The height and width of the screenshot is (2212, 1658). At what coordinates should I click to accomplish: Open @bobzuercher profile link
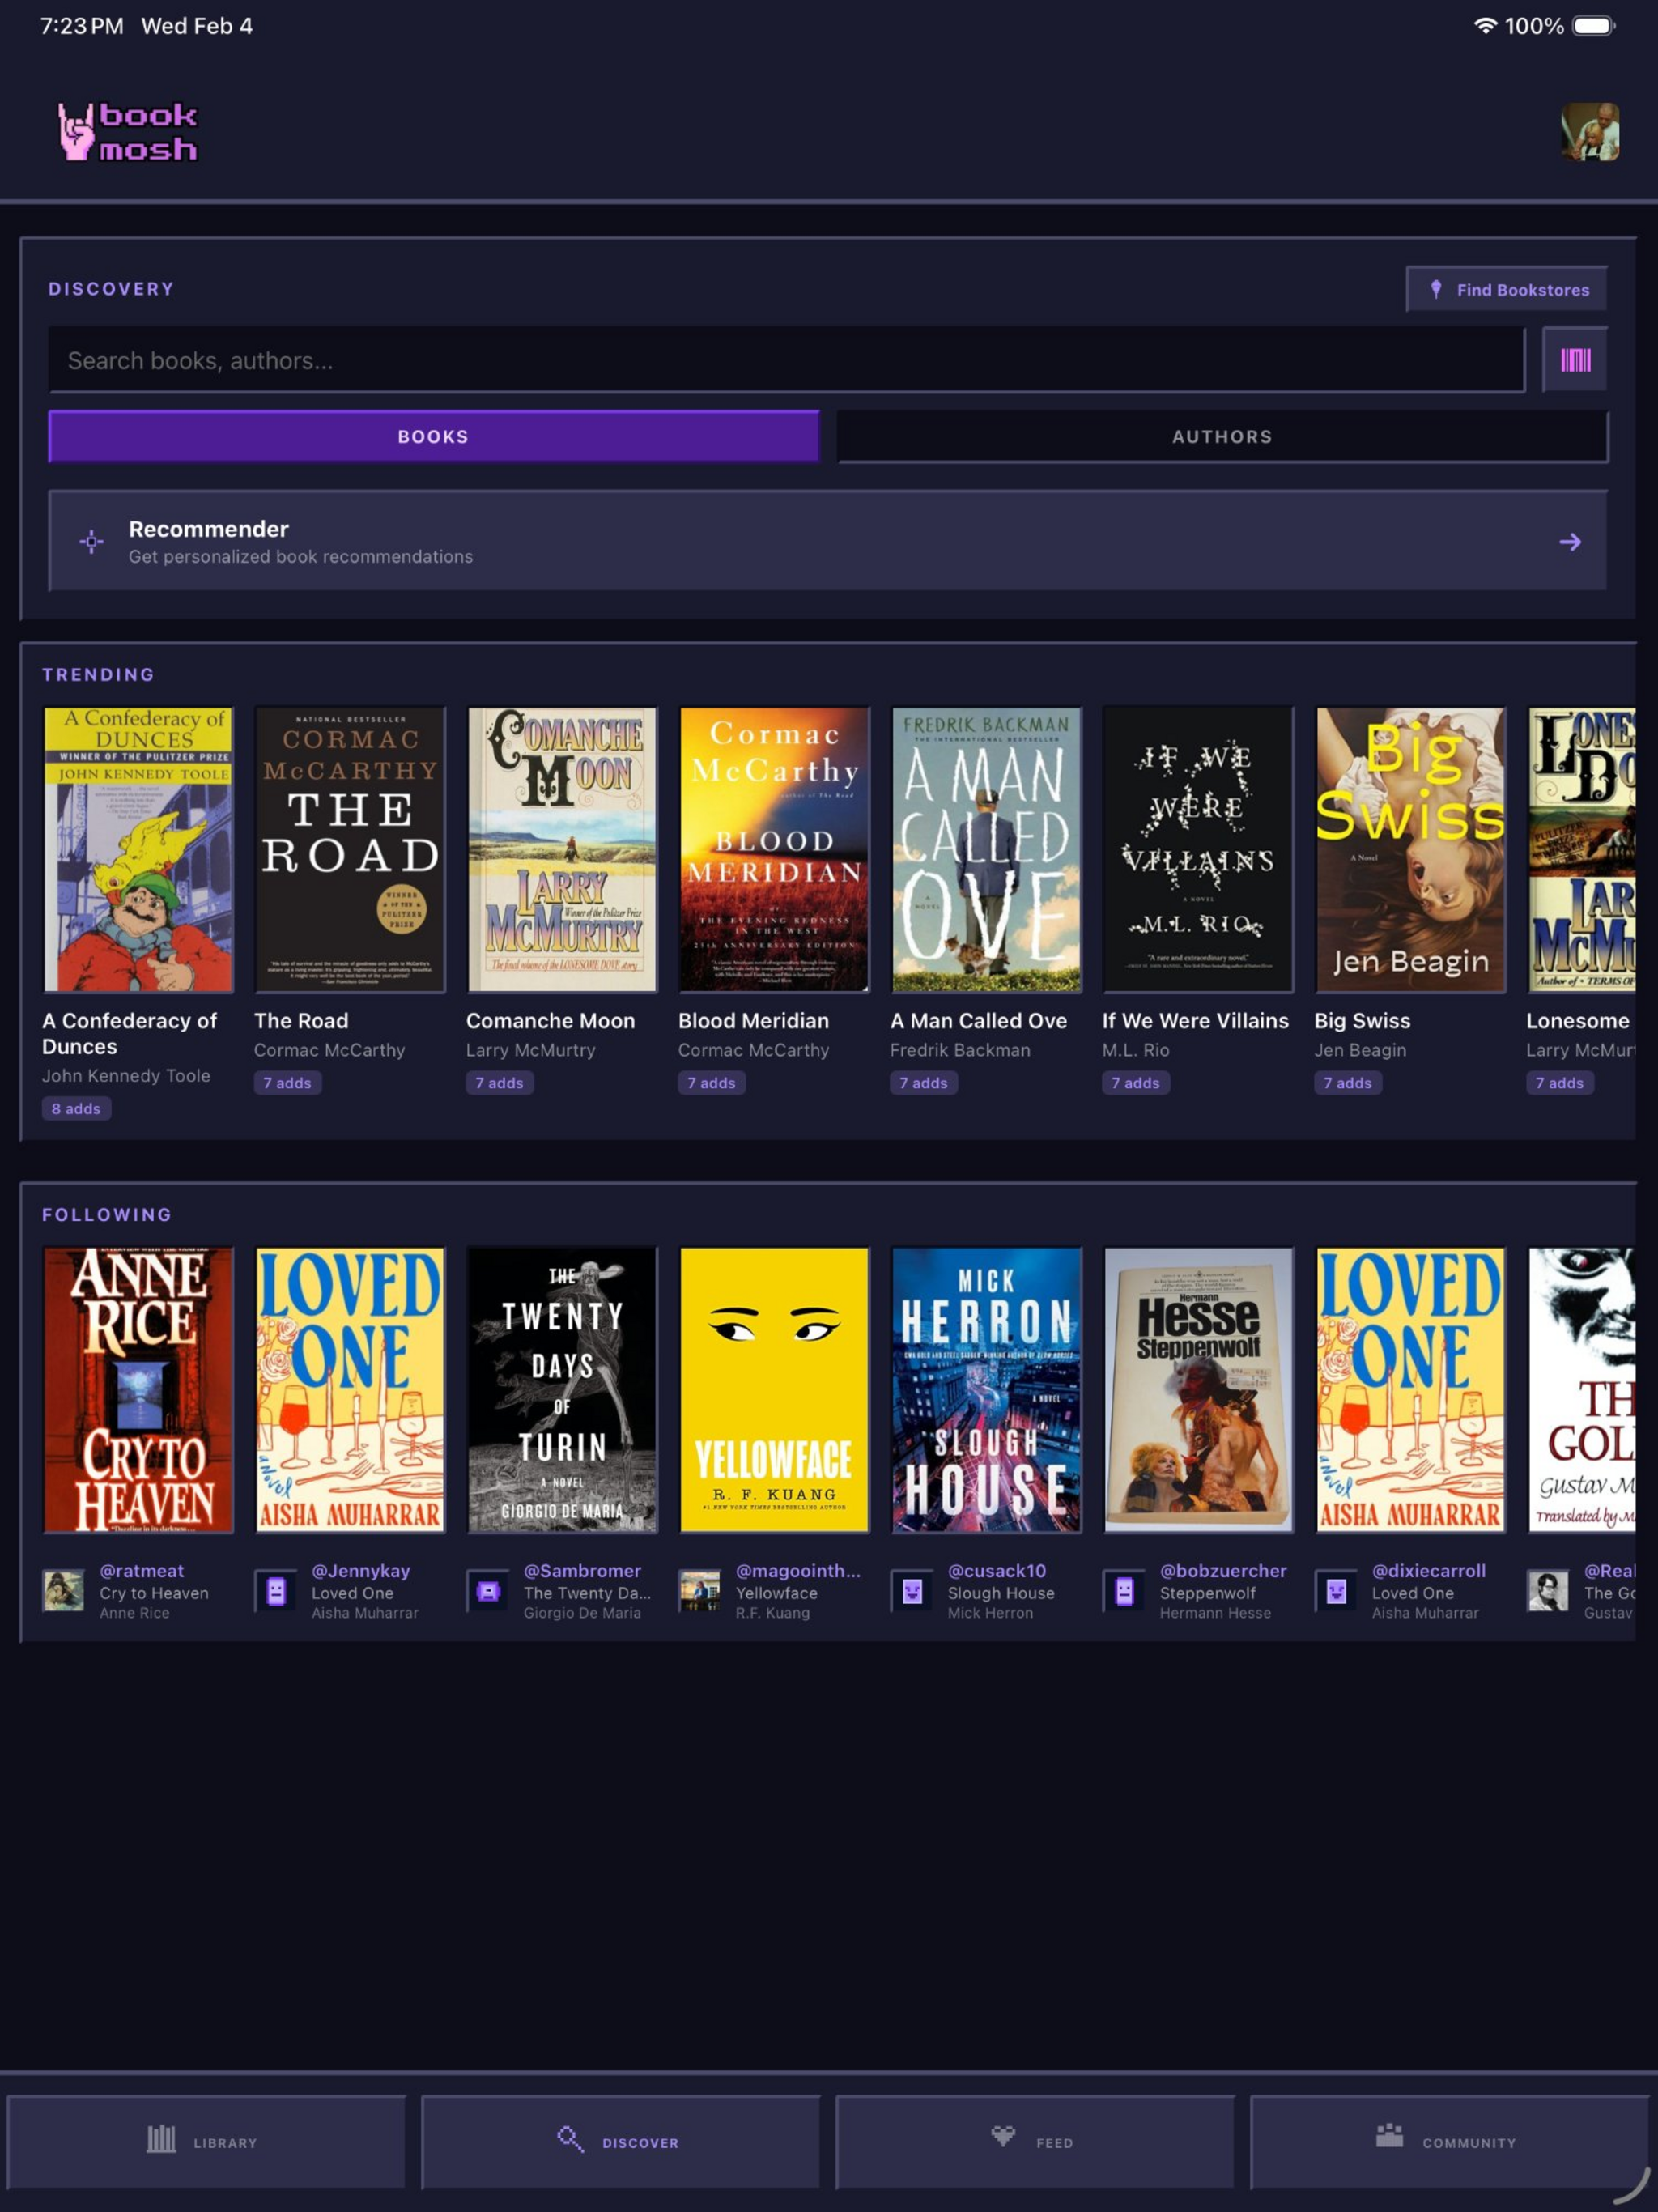(x=1223, y=1570)
